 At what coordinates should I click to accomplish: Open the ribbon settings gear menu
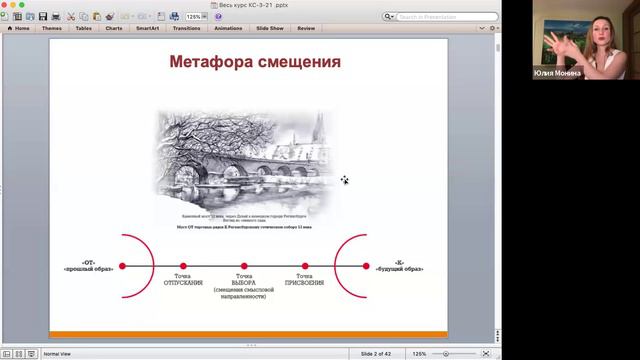(493, 28)
